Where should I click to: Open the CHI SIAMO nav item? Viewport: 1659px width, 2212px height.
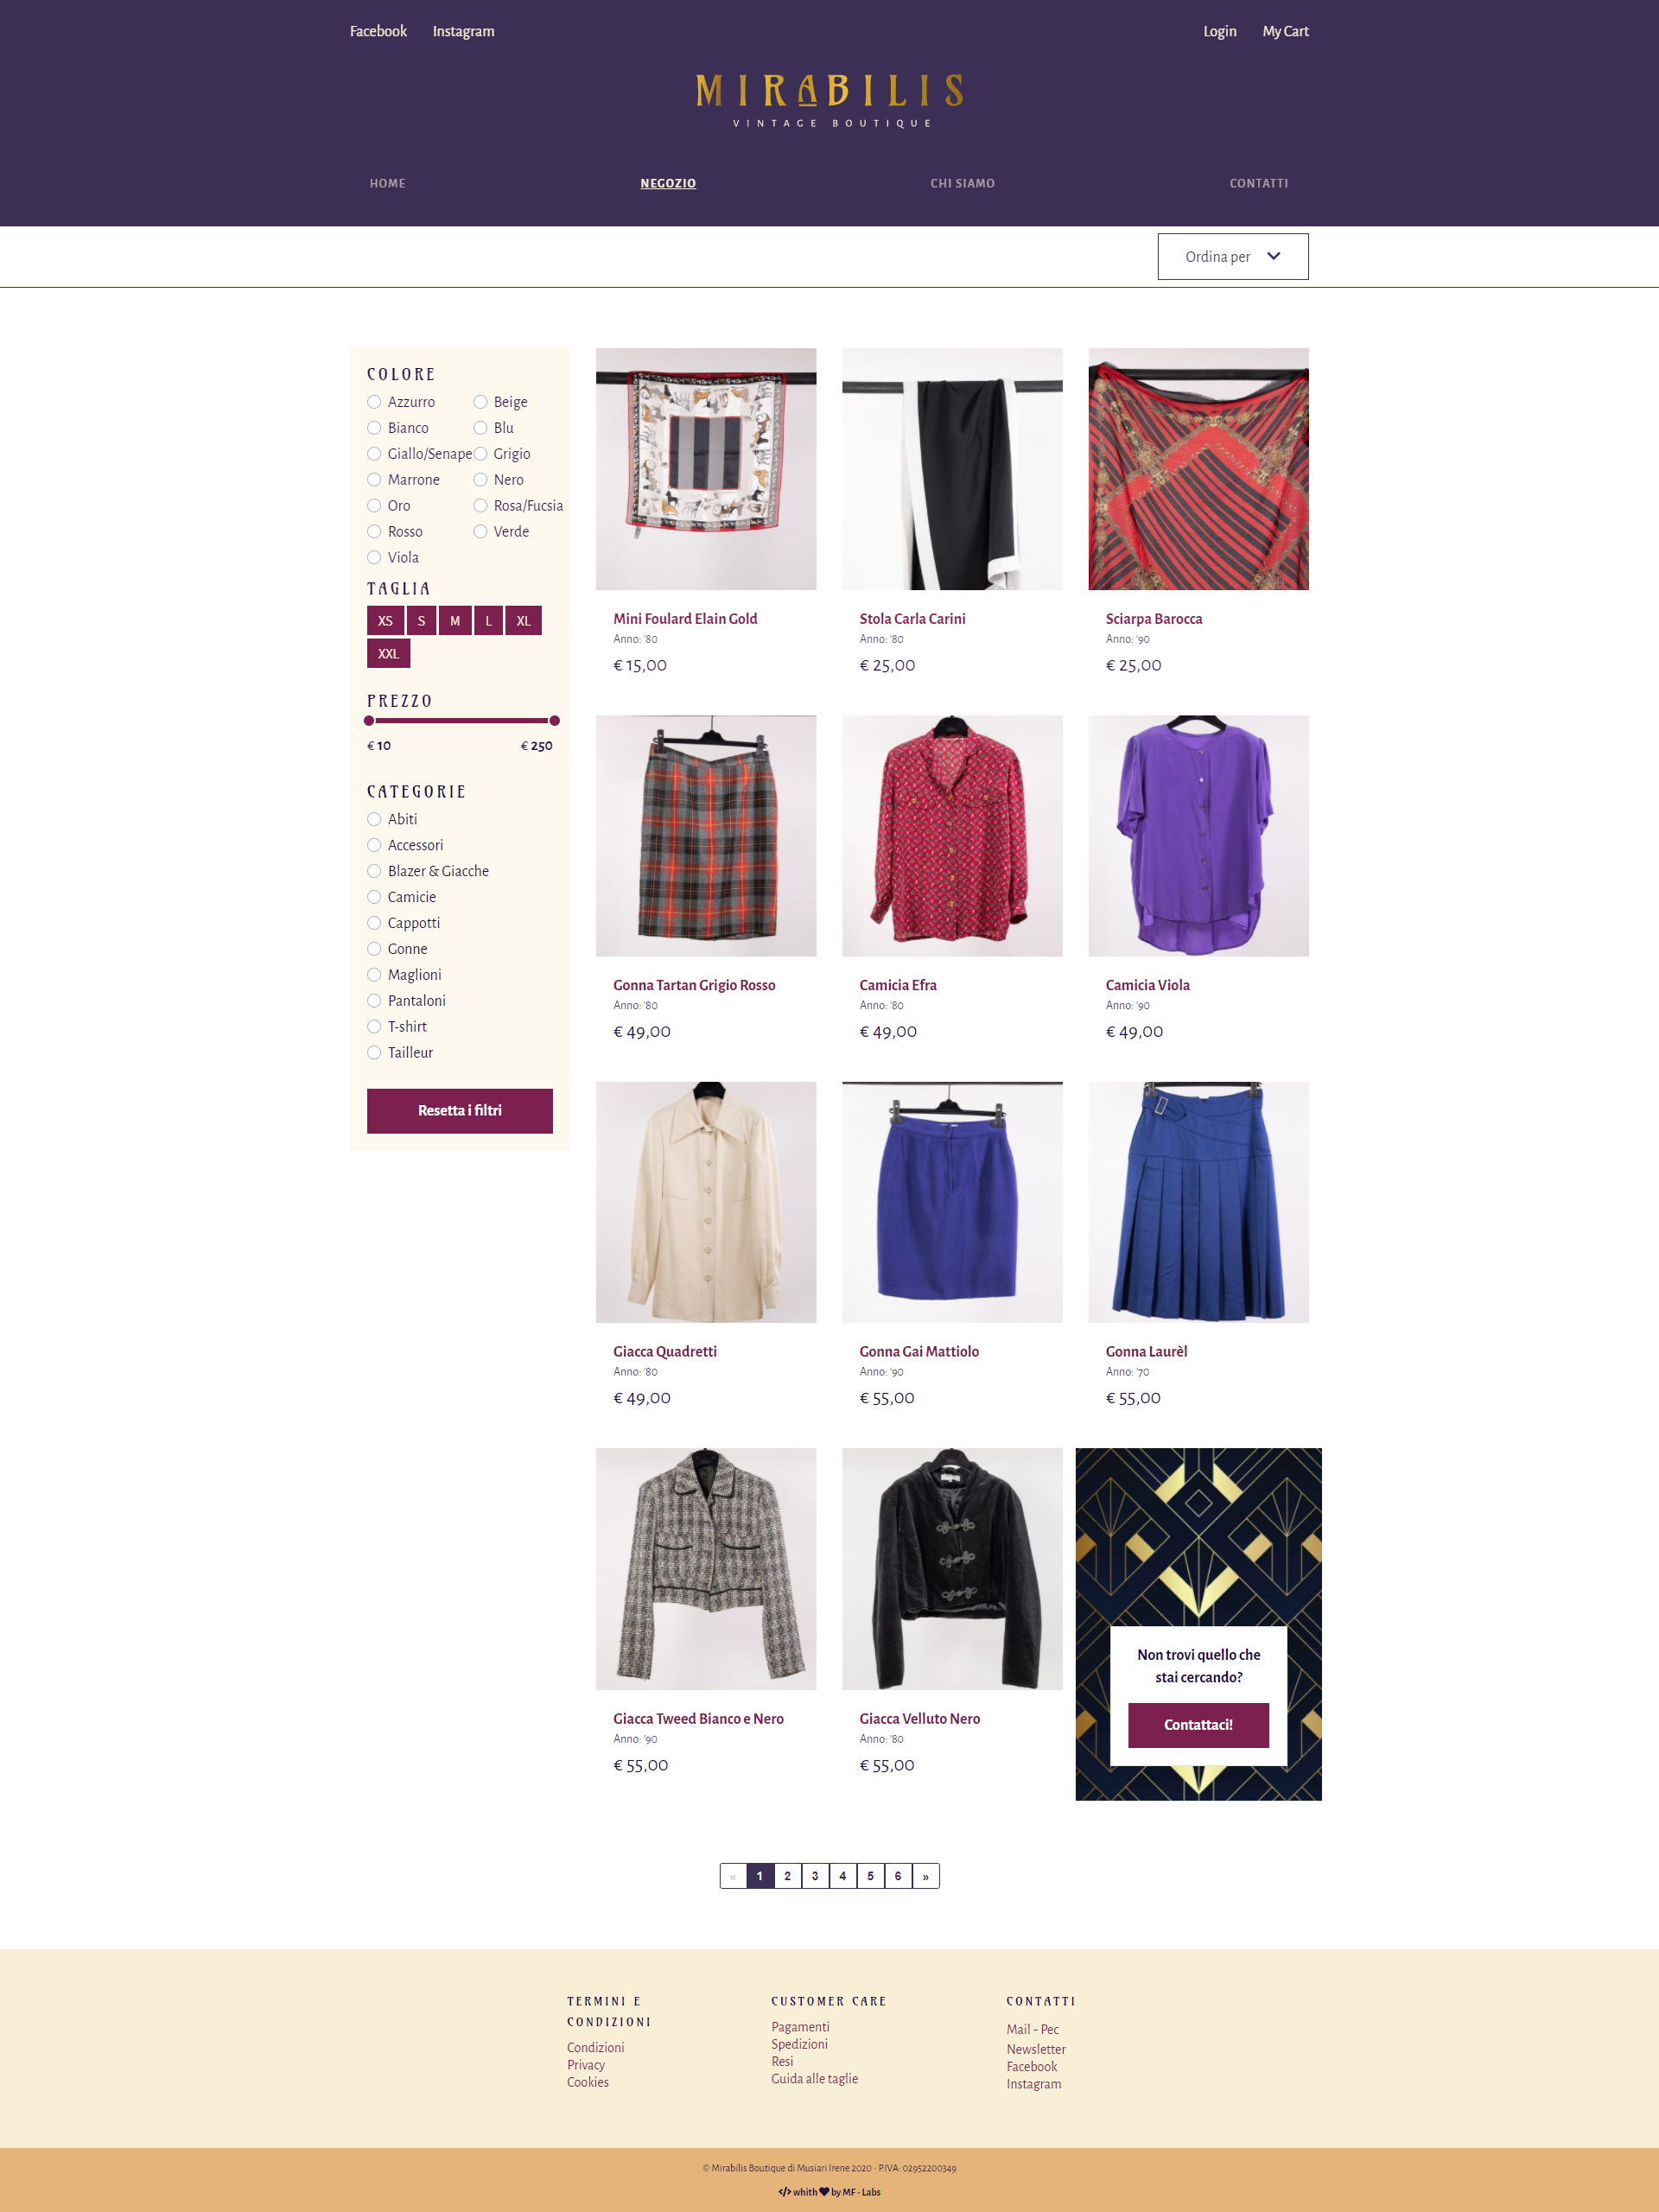click(962, 183)
